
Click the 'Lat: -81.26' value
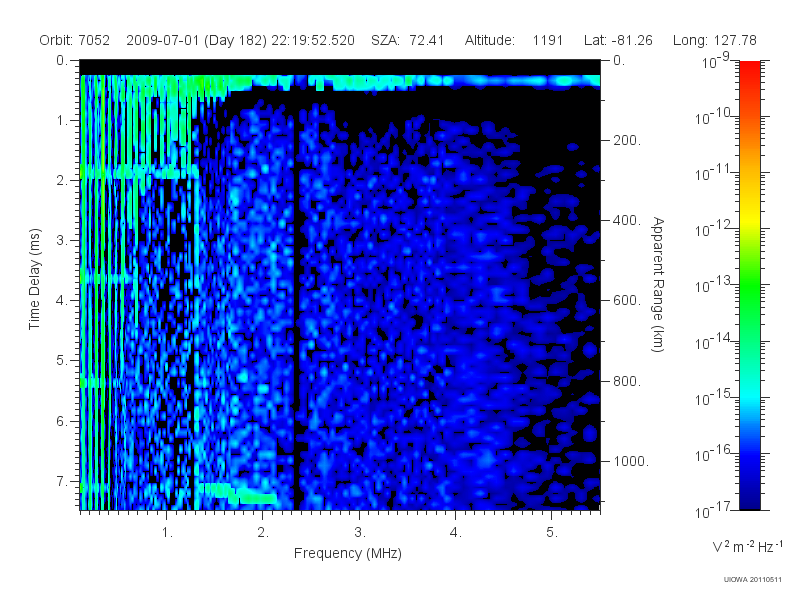click(x=618, y=40)
